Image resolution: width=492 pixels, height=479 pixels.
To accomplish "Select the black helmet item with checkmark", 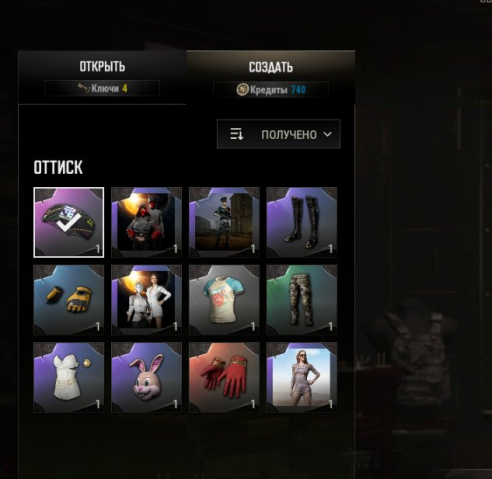I will pos(69,222).
